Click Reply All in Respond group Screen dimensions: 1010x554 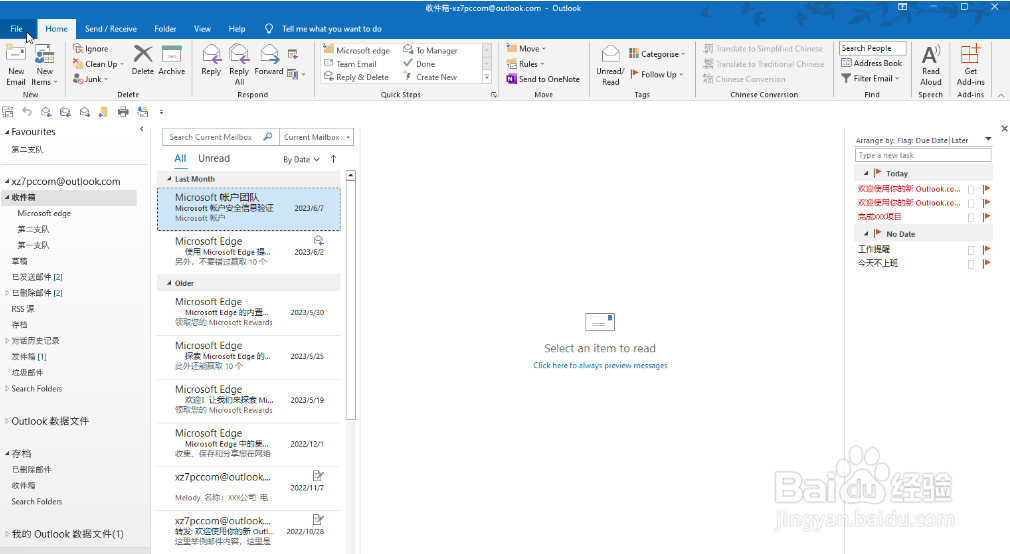239,64
